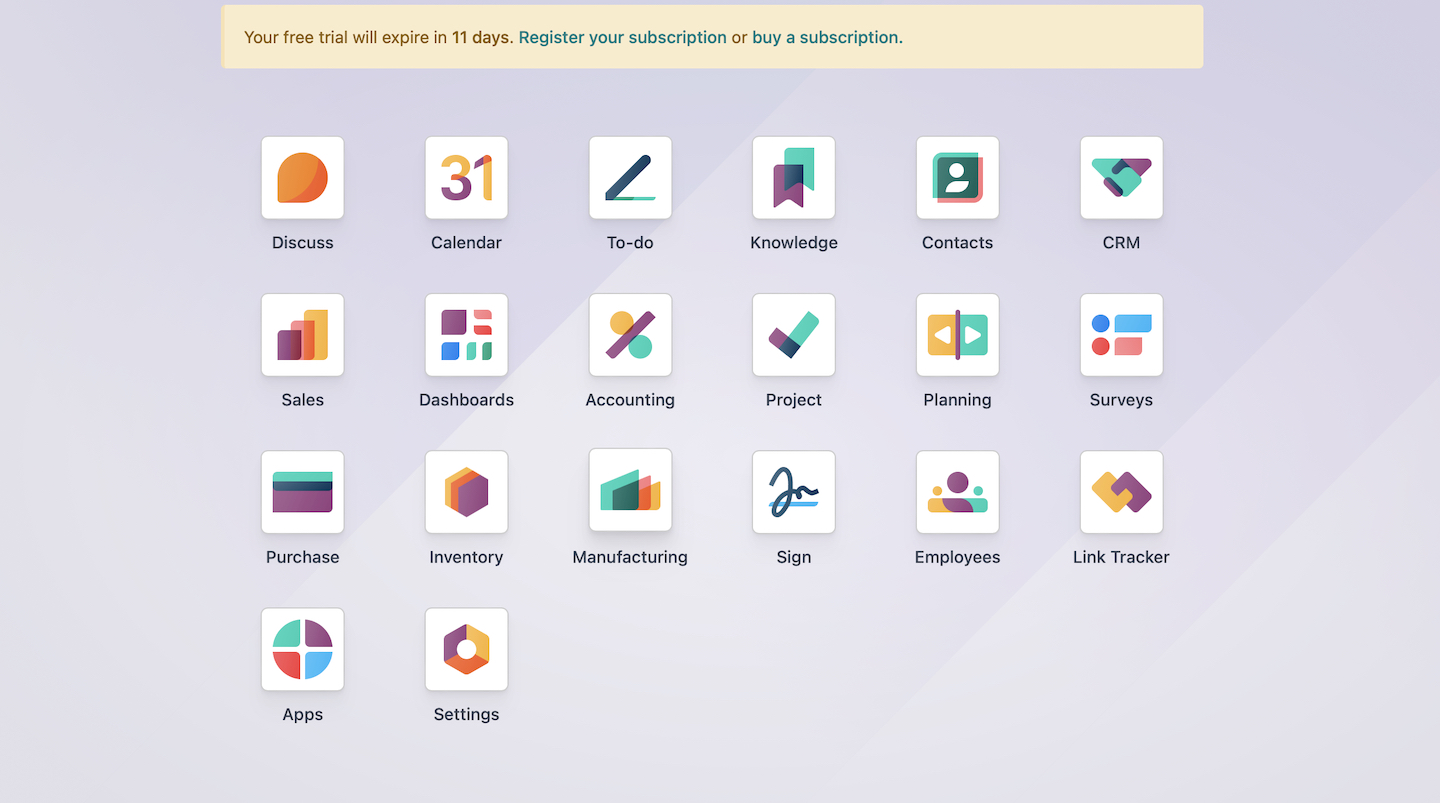Click the 'Register your subscription' link
This screenshot has height=803, width=1440.
622,38
